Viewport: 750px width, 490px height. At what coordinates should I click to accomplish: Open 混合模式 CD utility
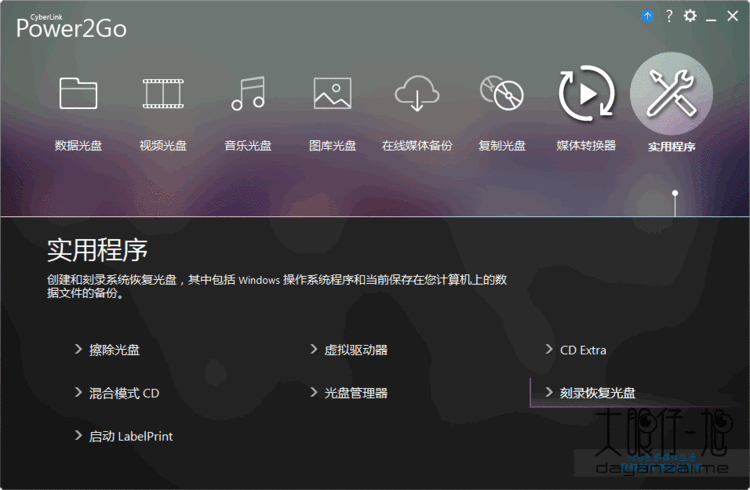[x=124, y=393]
